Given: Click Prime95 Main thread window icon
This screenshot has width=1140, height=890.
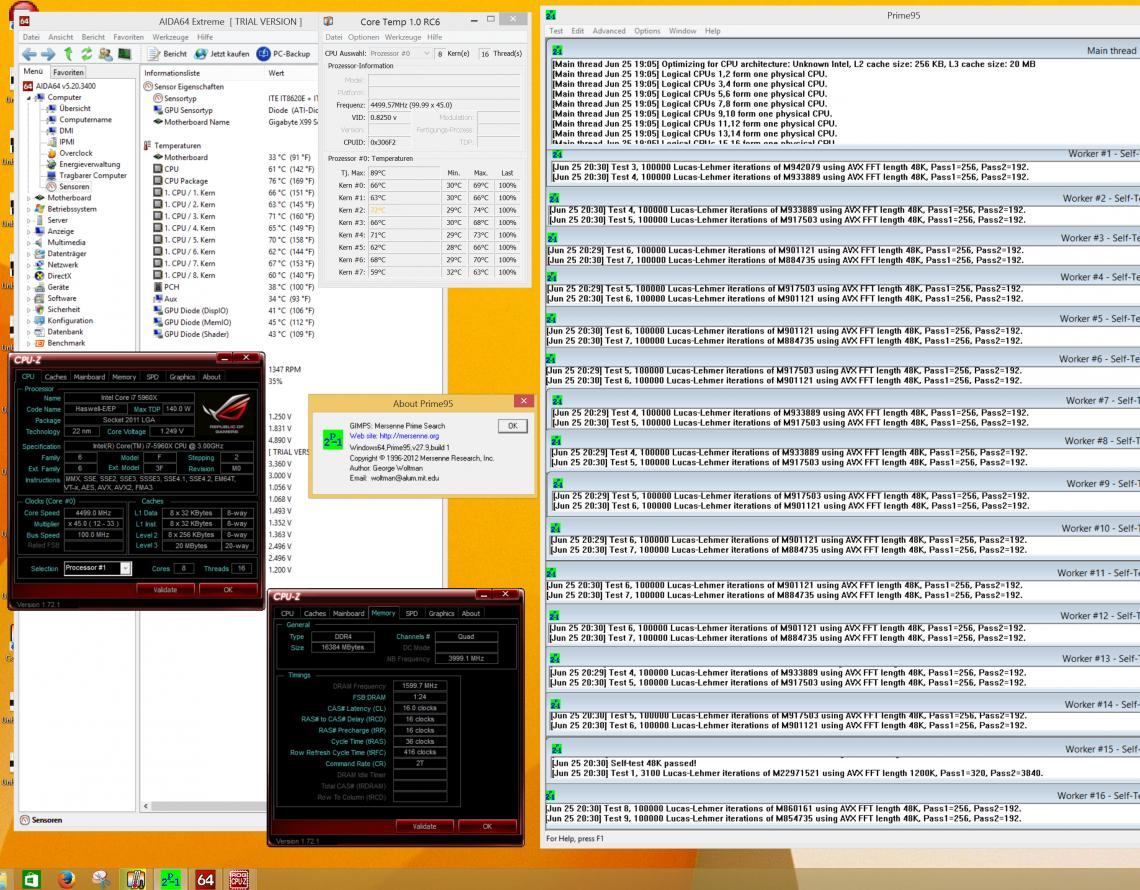Looking at the screenshot, I should [558, 50].
